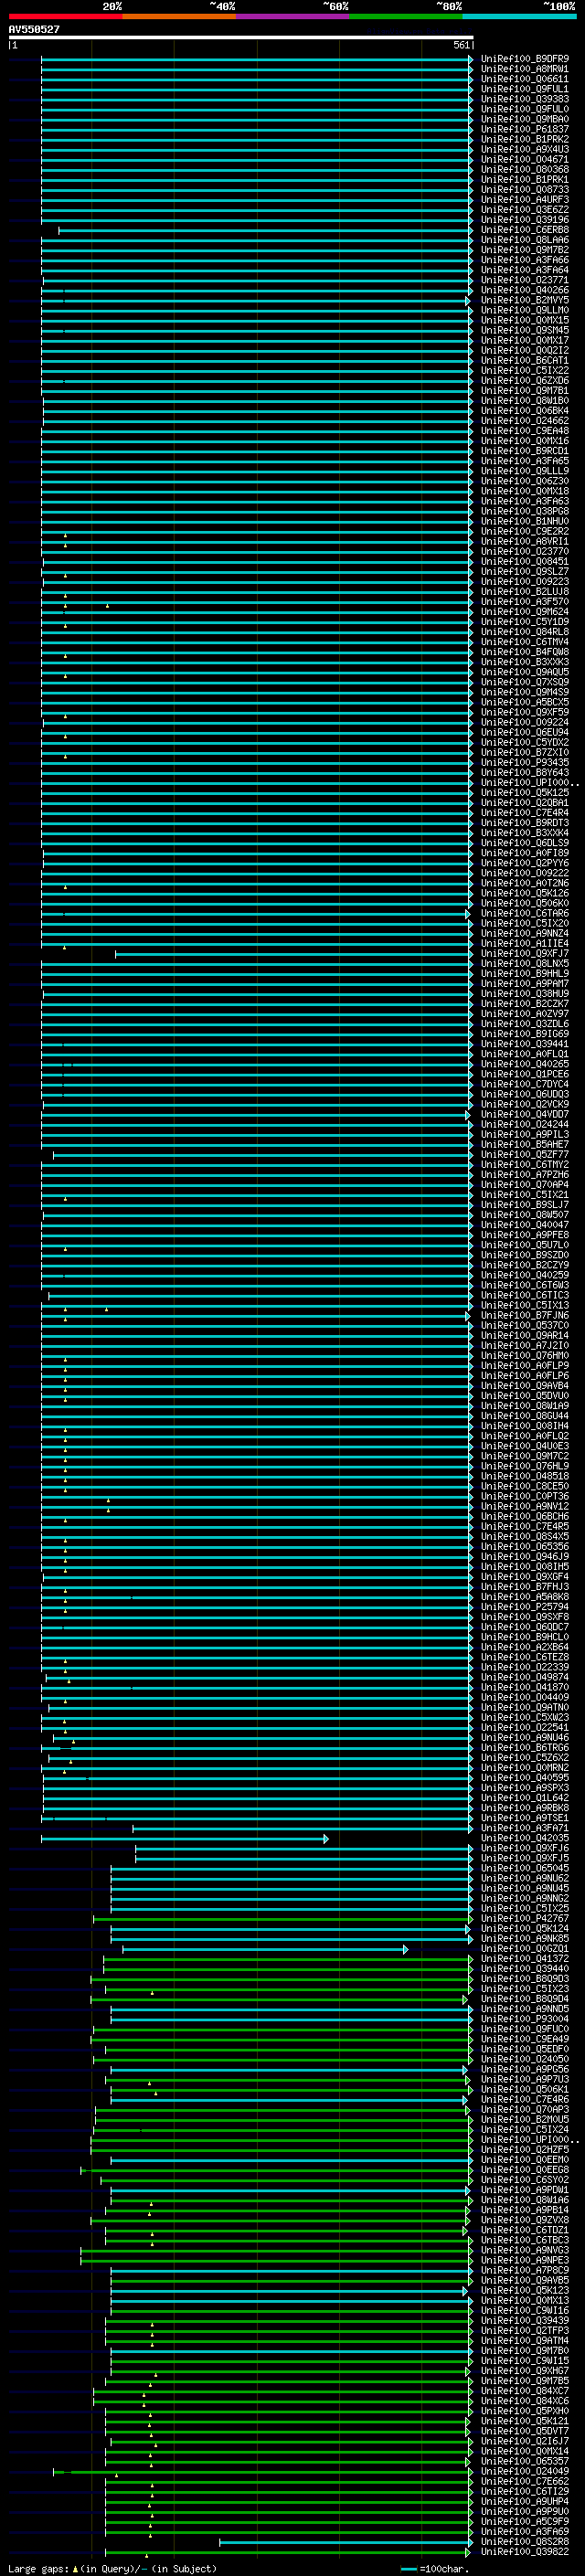Open hit UniRef100_B9DFR9

pyautogui.click(x=524, y=59)
